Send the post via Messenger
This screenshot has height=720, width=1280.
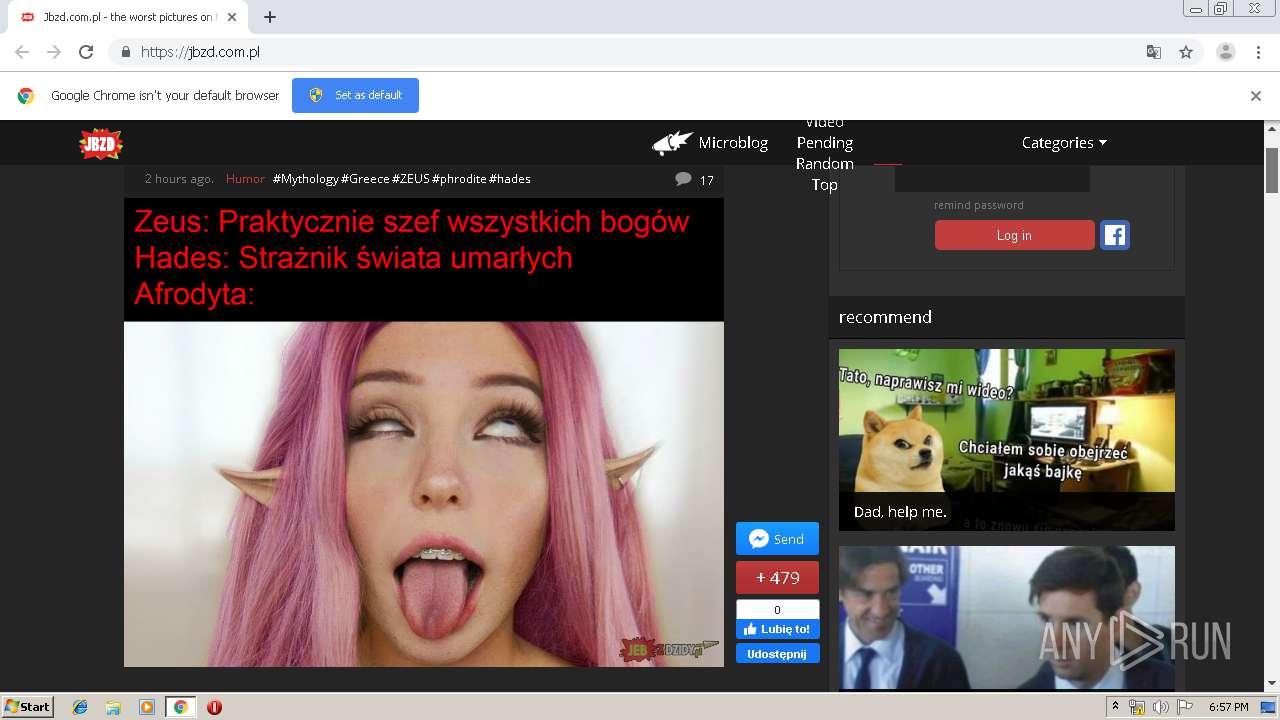777,539
